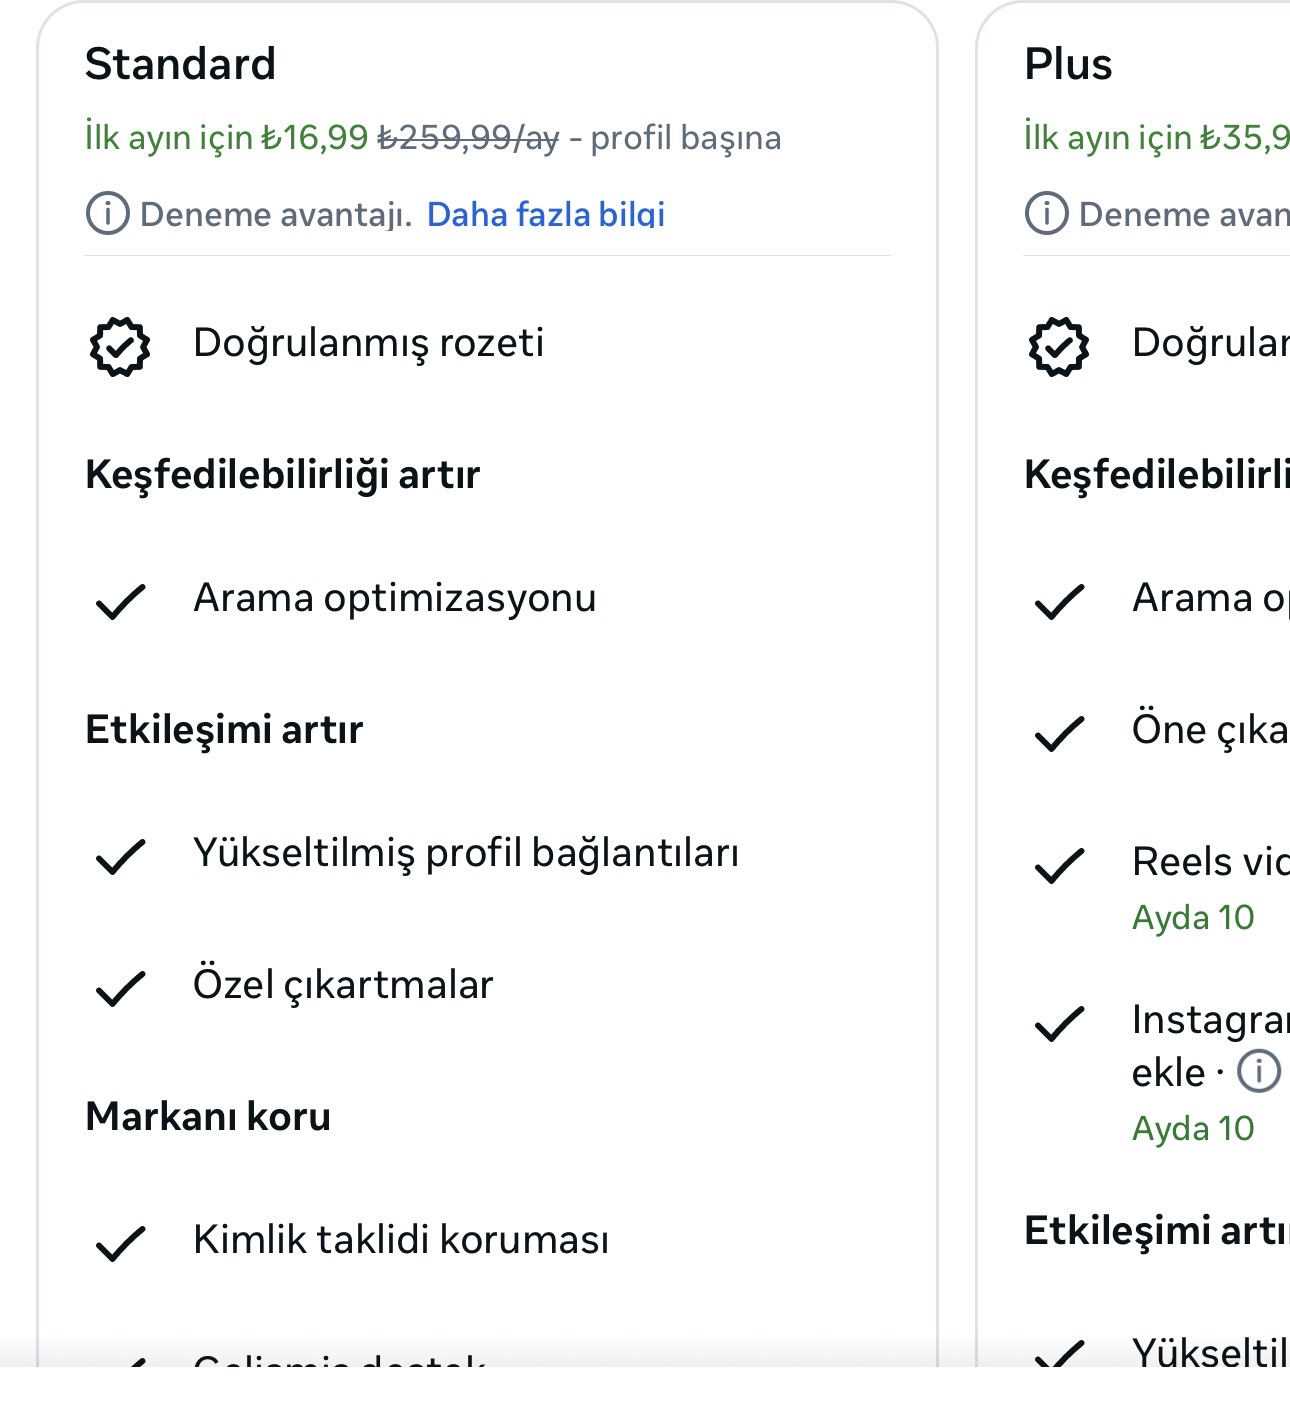Click checkmark beside Arama optimizasyonu in Standard

click(x=120, y=601)
